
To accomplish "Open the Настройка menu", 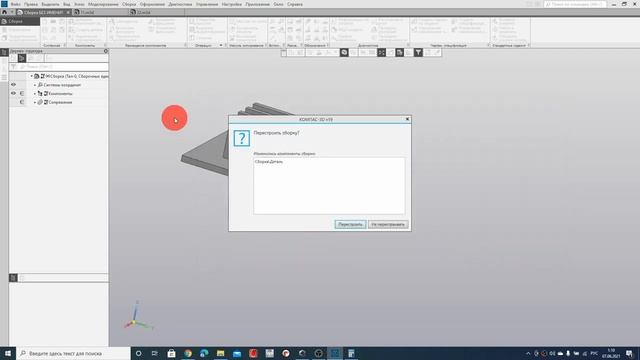I will [231, 4].
